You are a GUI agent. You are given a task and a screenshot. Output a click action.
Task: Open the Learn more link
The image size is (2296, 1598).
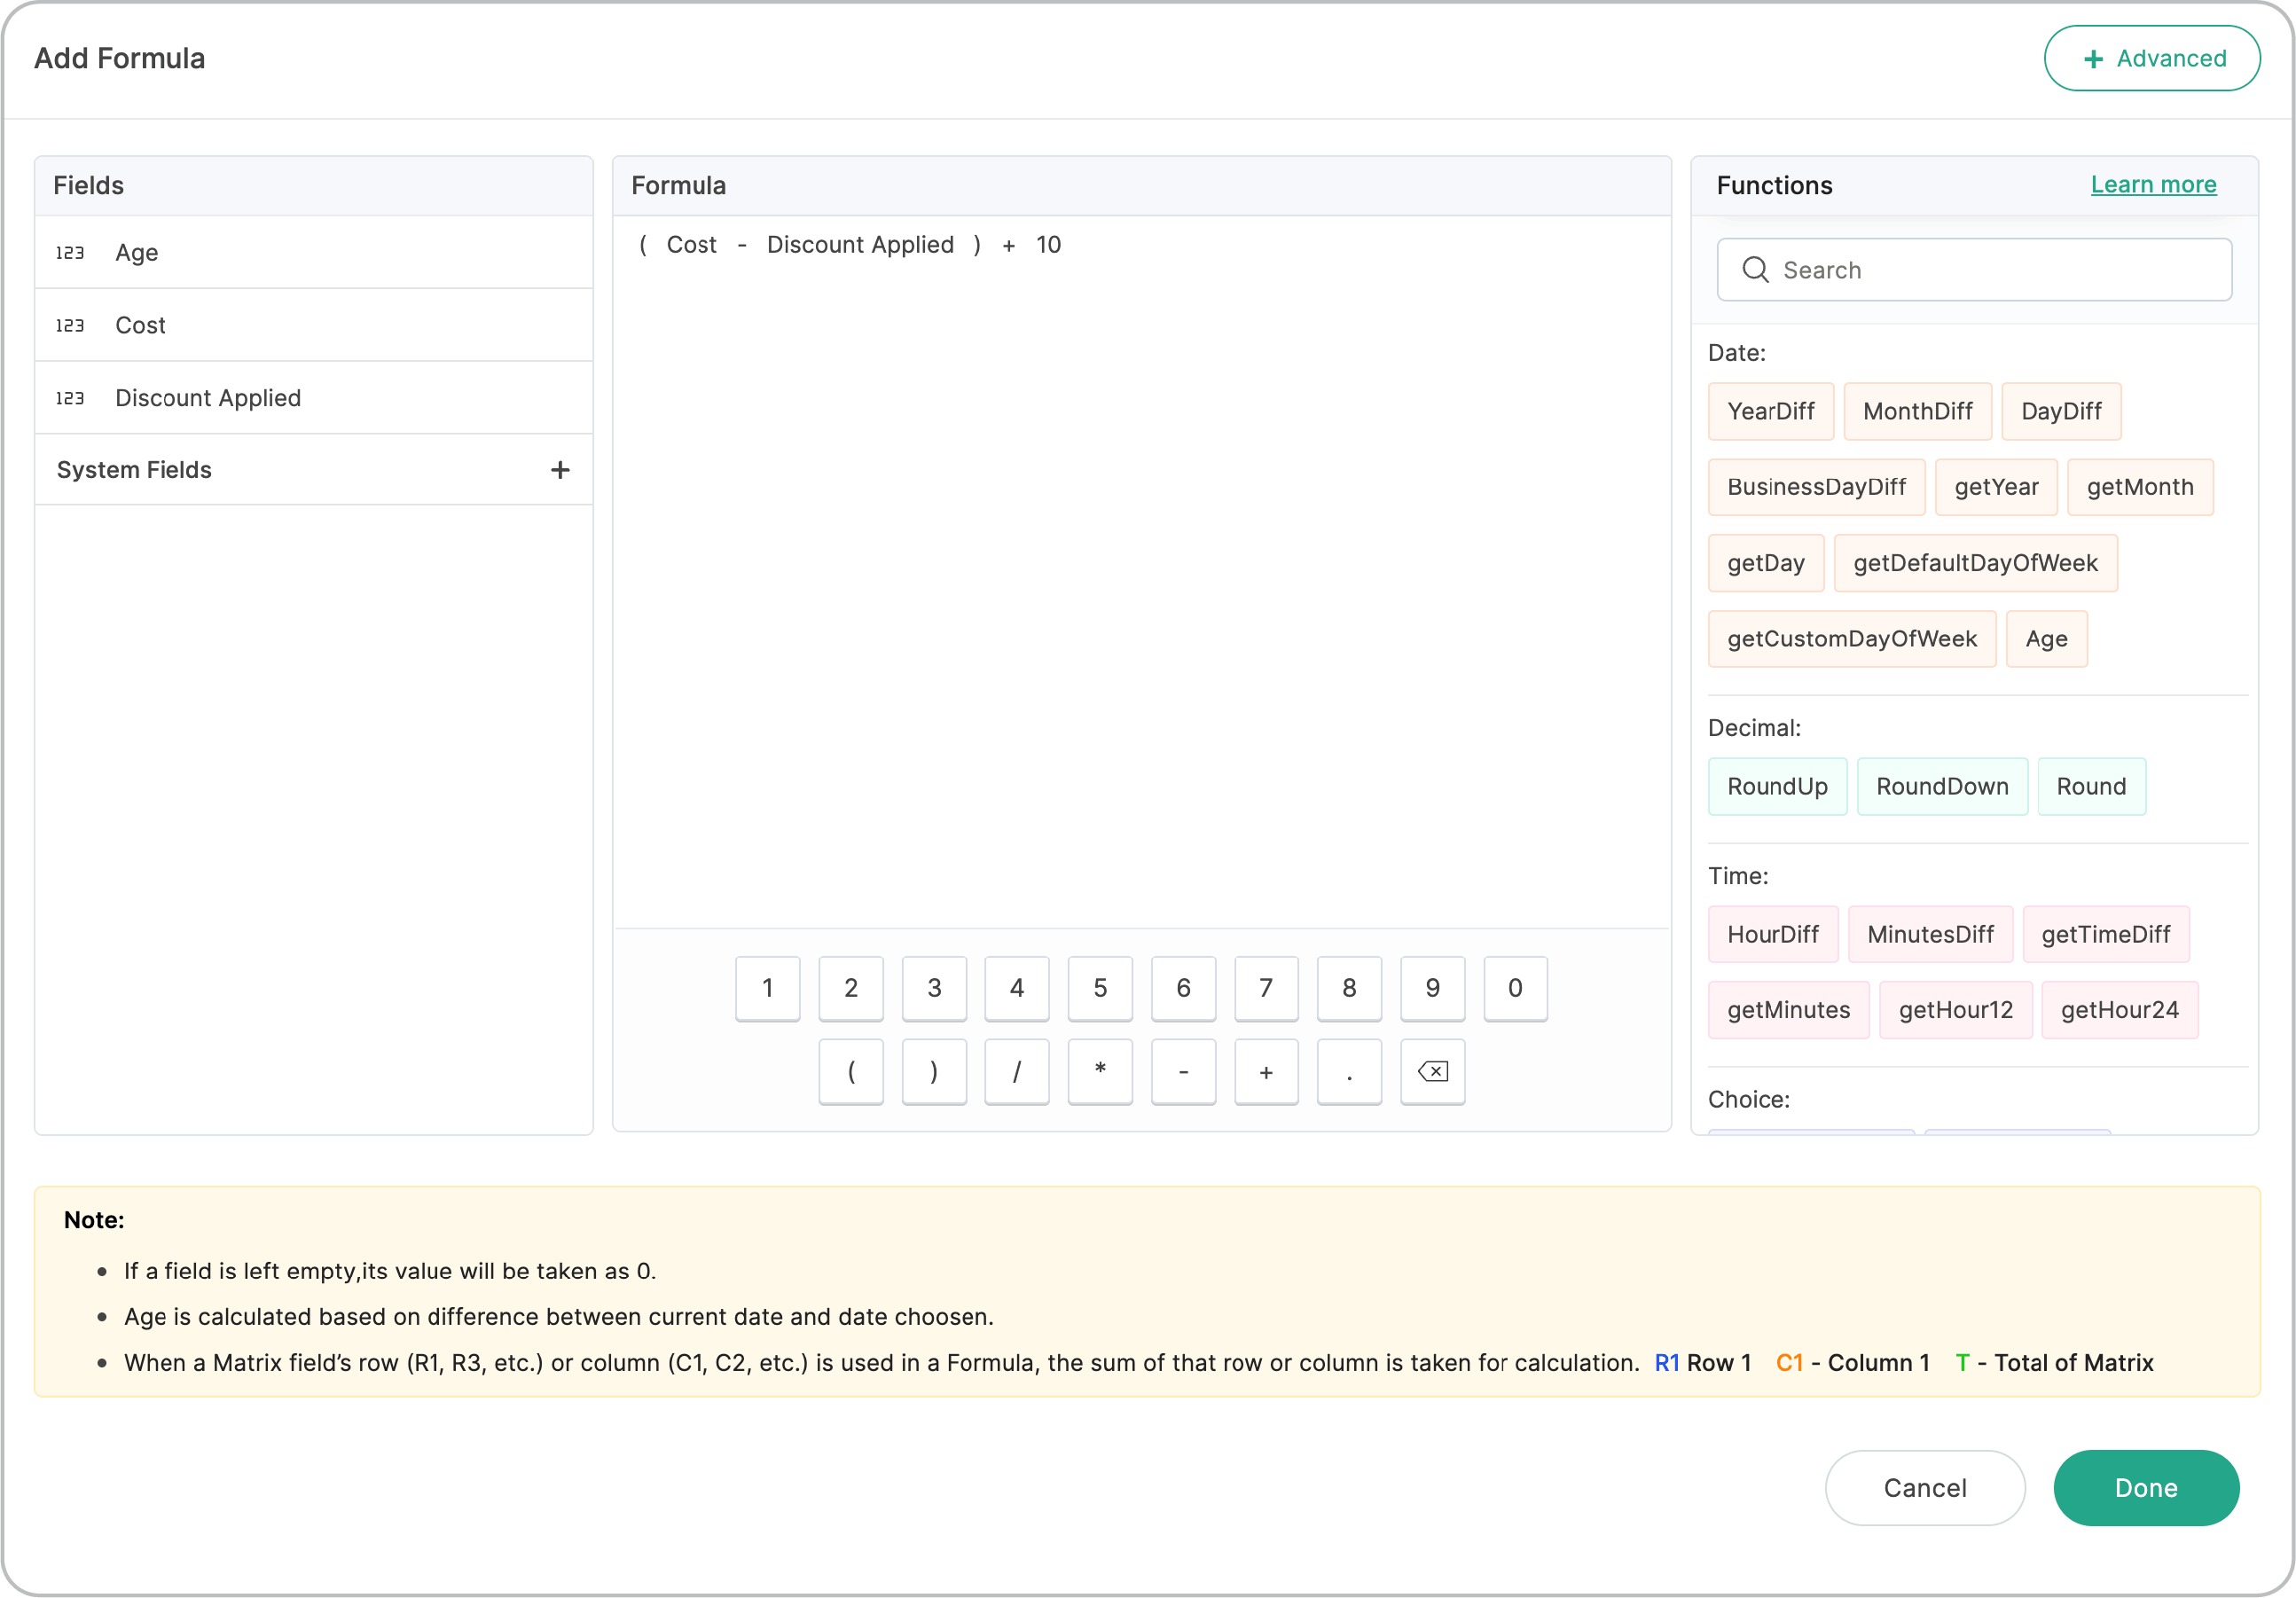2153,184
